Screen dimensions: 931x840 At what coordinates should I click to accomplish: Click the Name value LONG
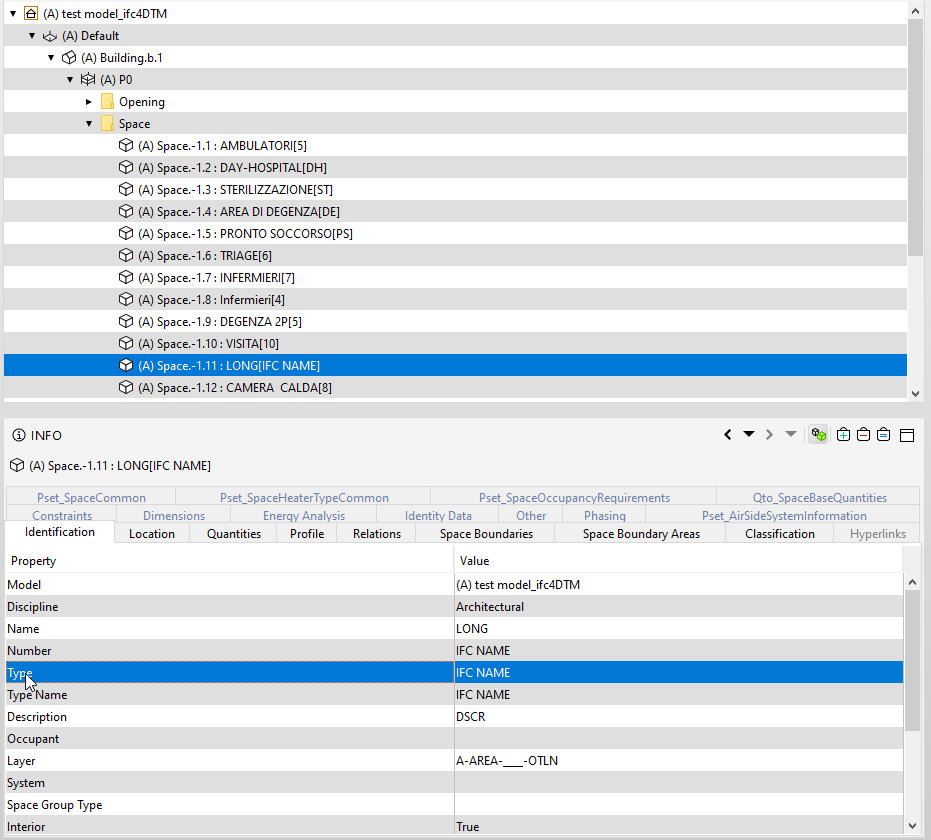click(x=472, y=629)
